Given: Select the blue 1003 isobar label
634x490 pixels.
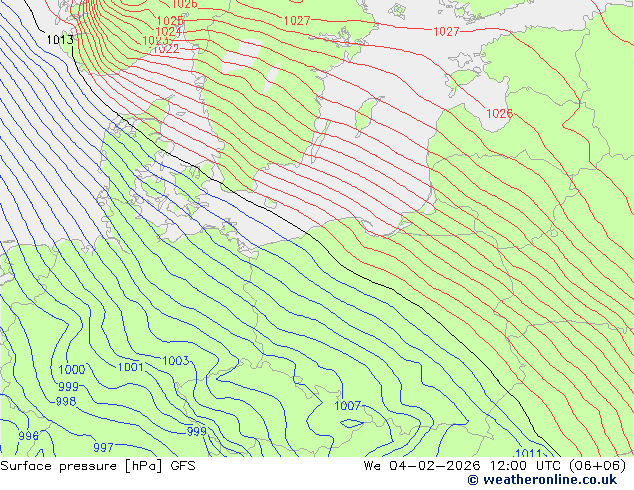Looking at the screenshot, I should (175, 361).
